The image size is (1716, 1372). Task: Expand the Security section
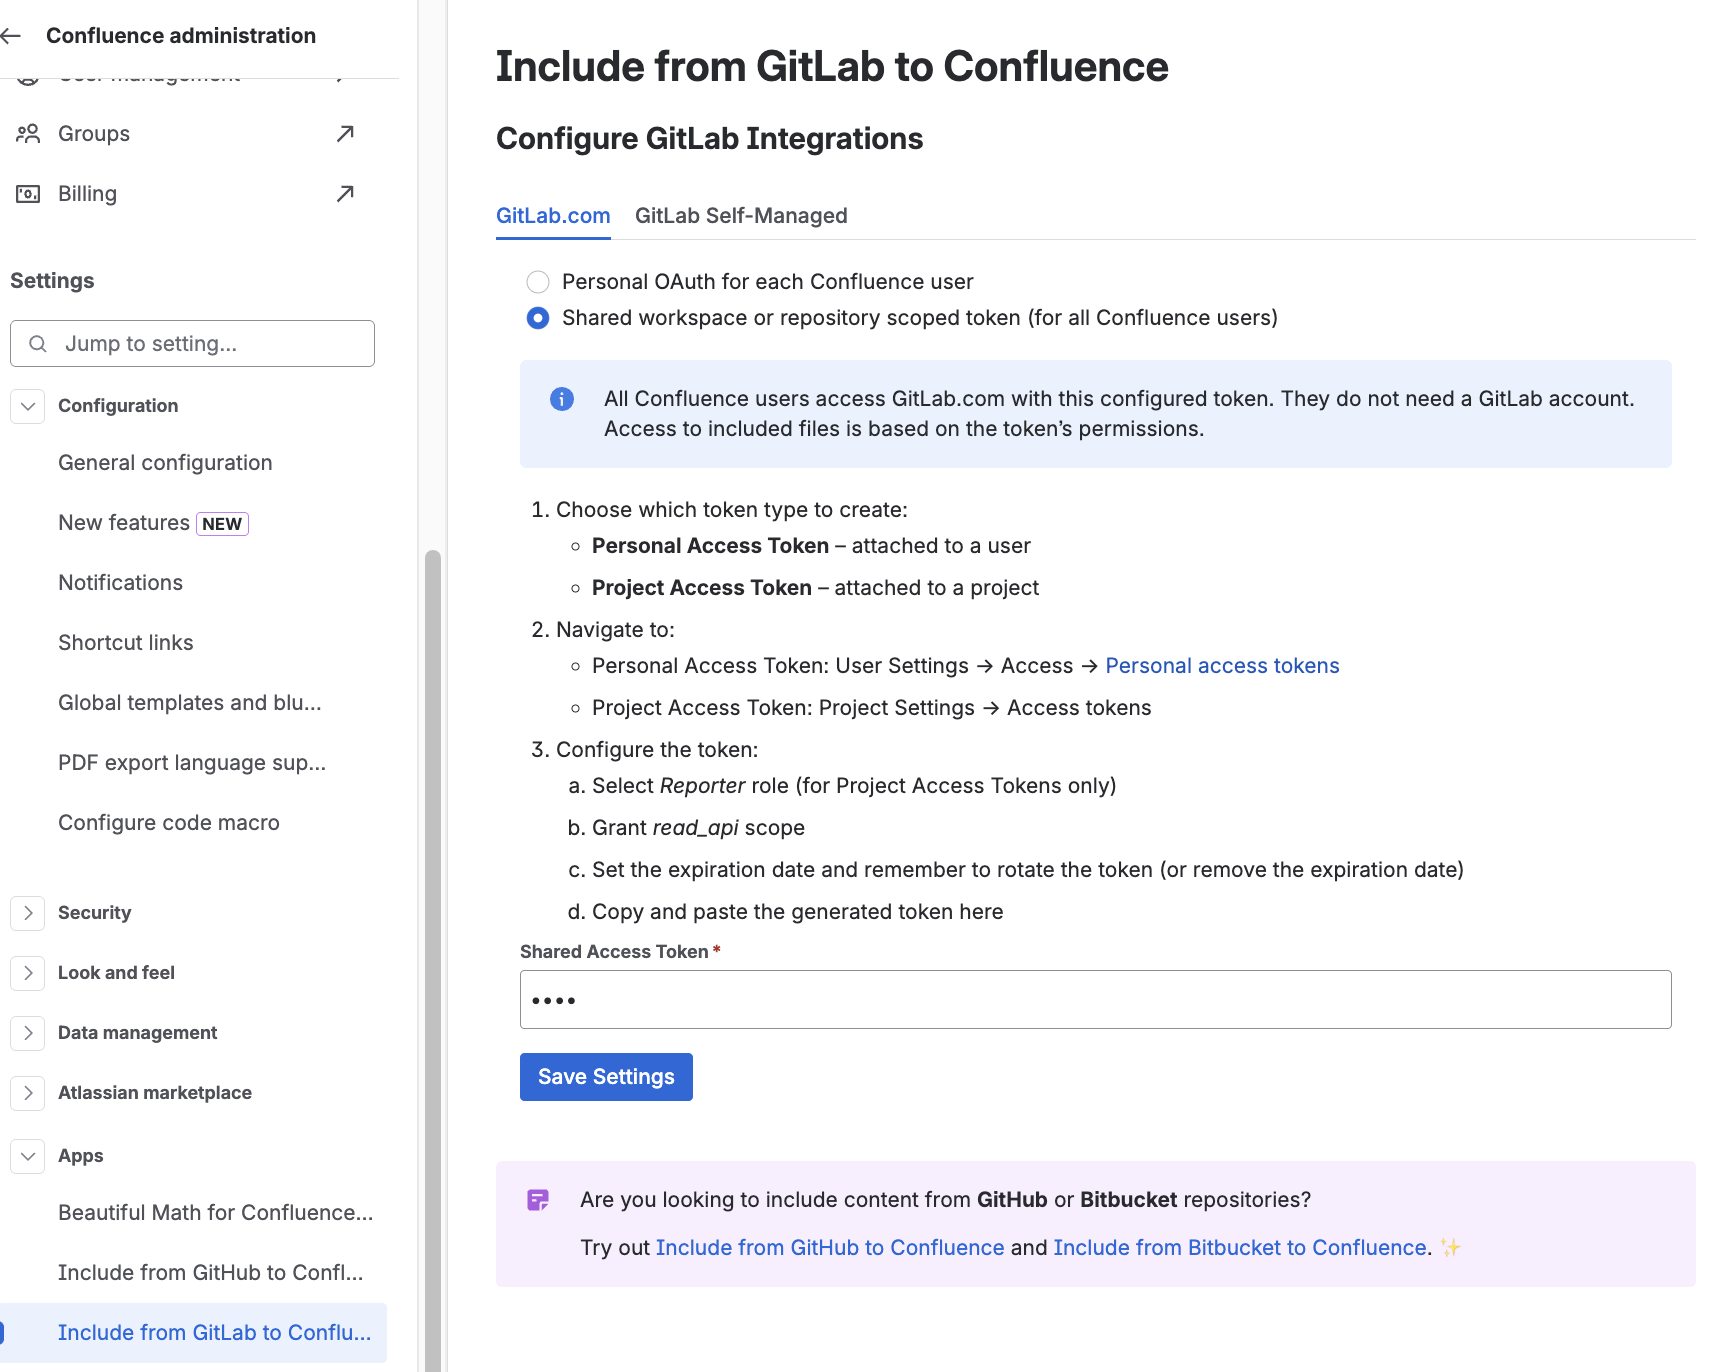point(27,912)
